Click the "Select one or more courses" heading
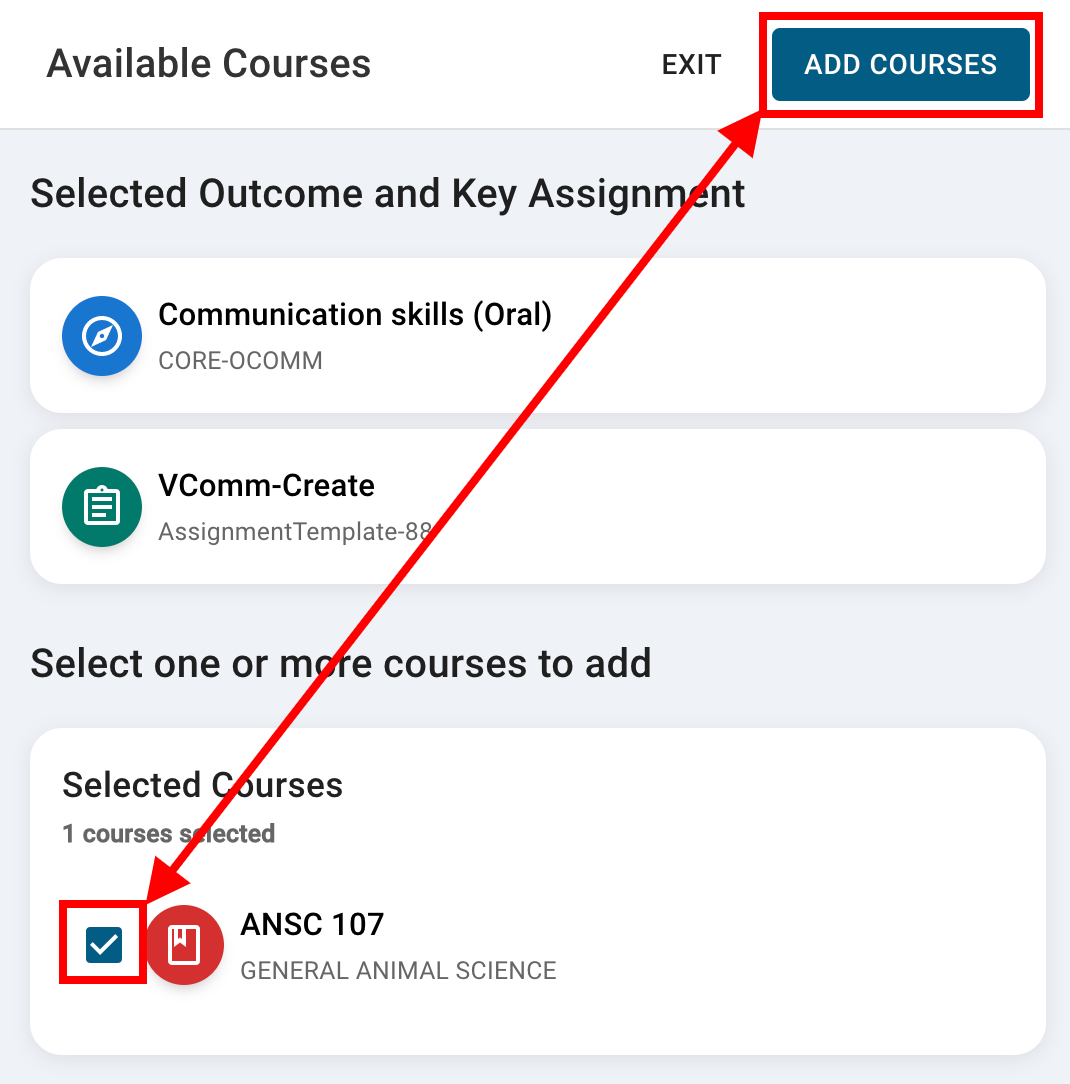The width and height of the screenshot is (1070, 1084). [x=341, y=663]
